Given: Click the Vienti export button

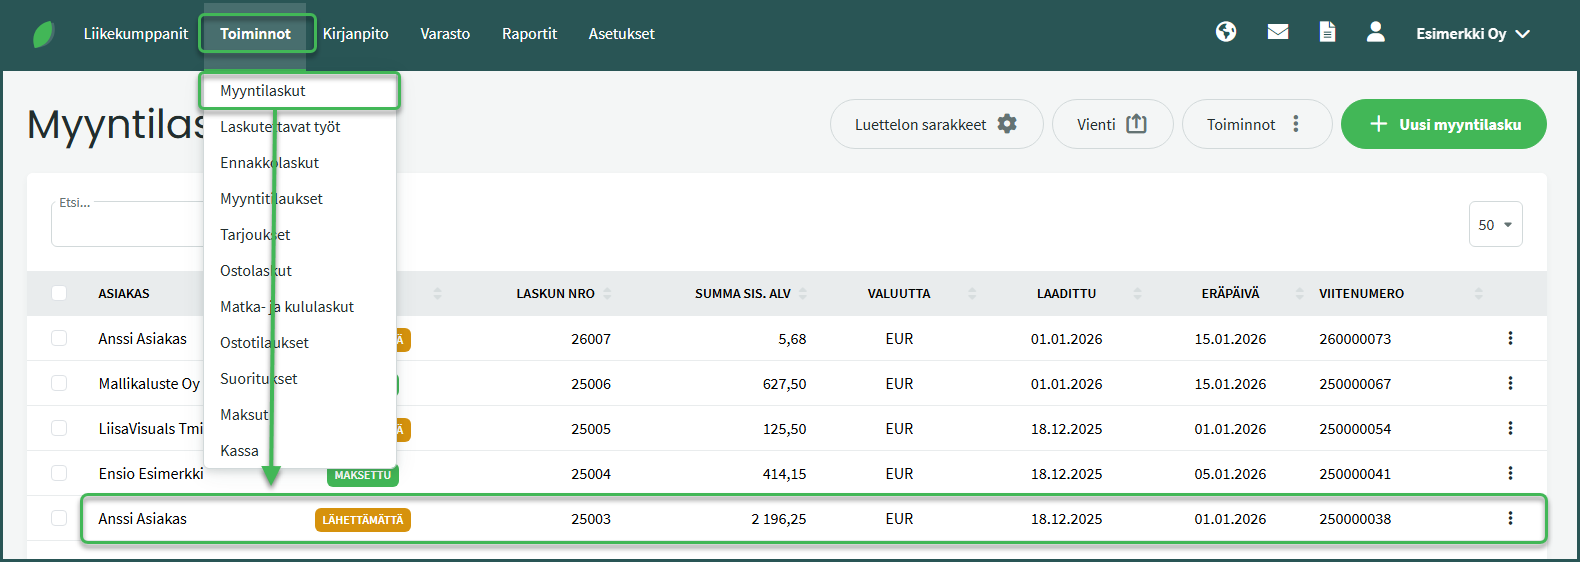Looking at the screenshot, I should 1111,125.
